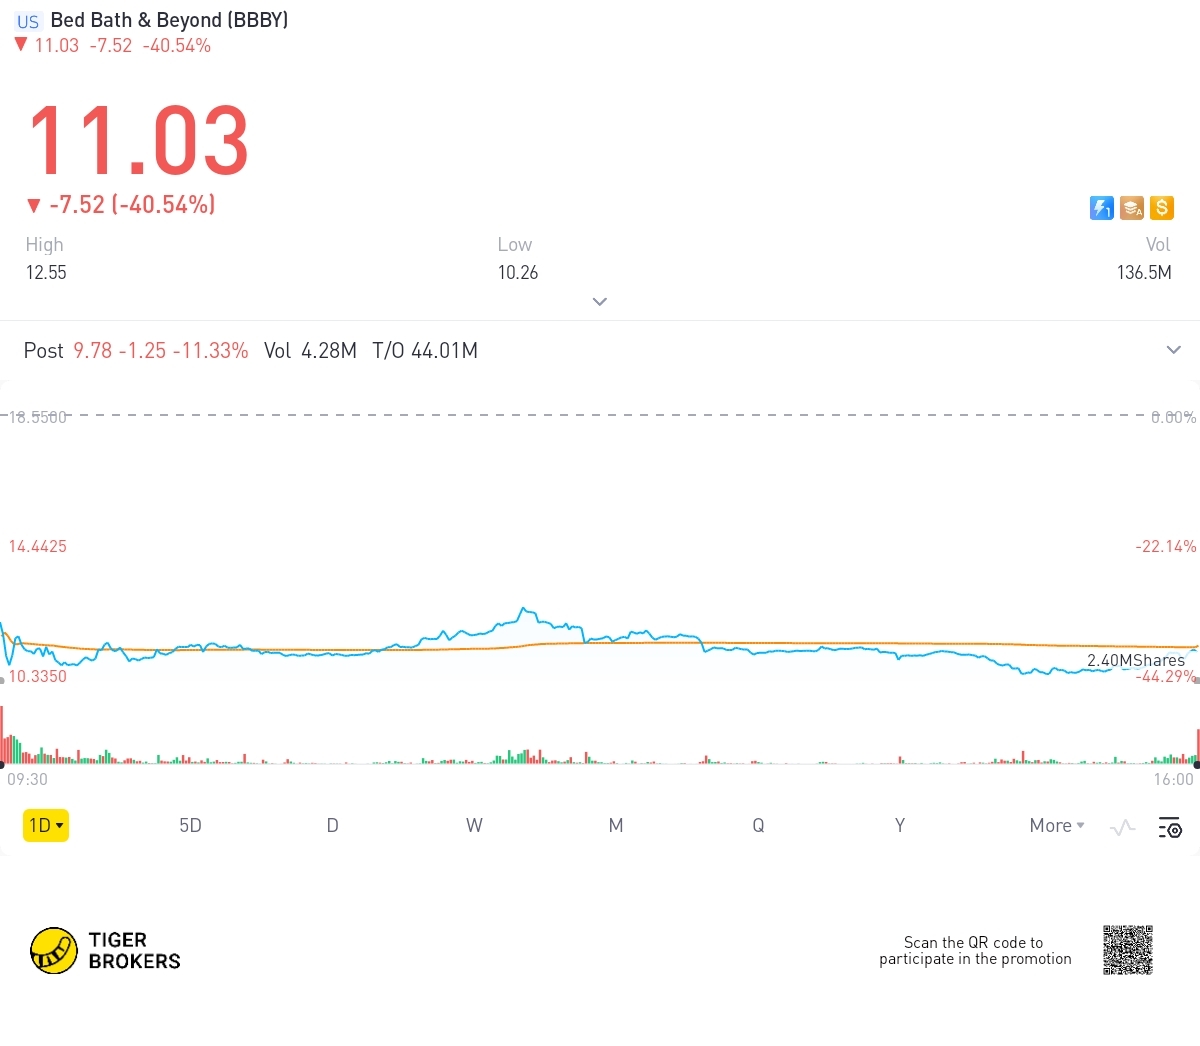Click the Bed Bath & Beyond (BBBY) title

(x=169, y=20)
